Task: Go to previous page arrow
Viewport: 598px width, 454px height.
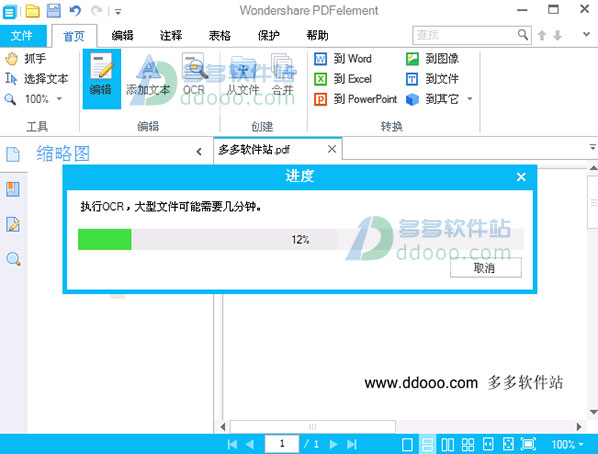Action: (x=250, y=444)
